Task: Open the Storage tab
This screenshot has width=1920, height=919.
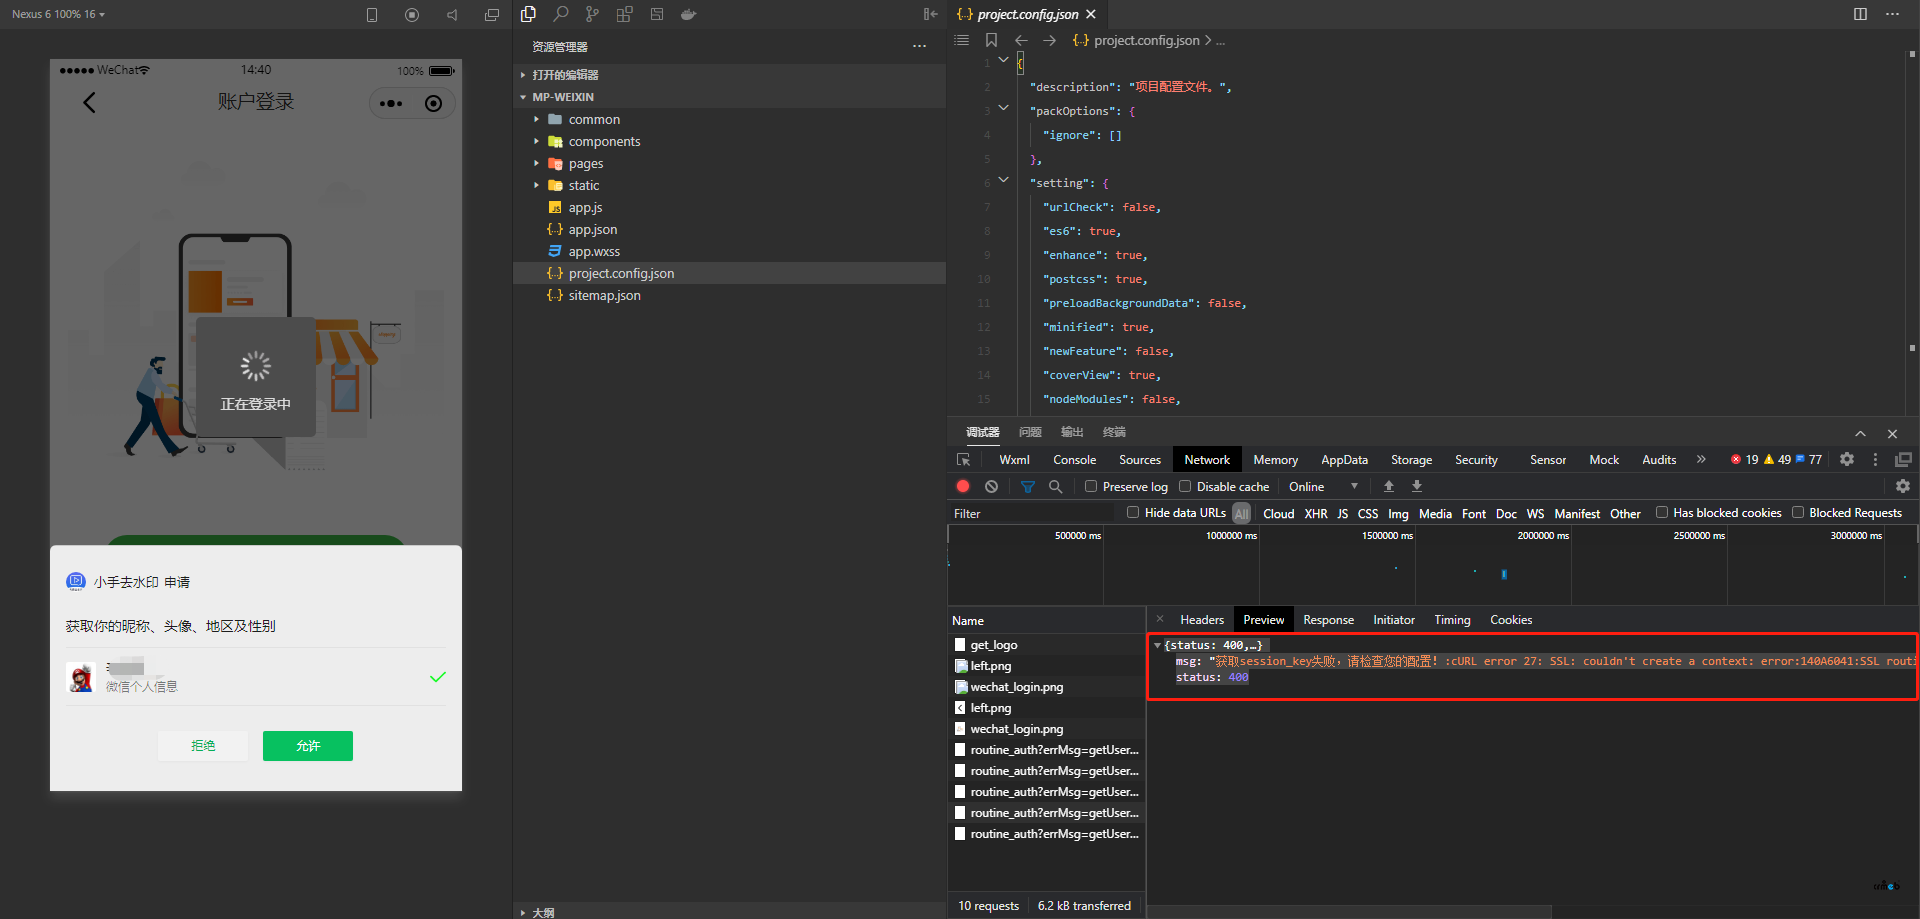Action: (1411, 460)
